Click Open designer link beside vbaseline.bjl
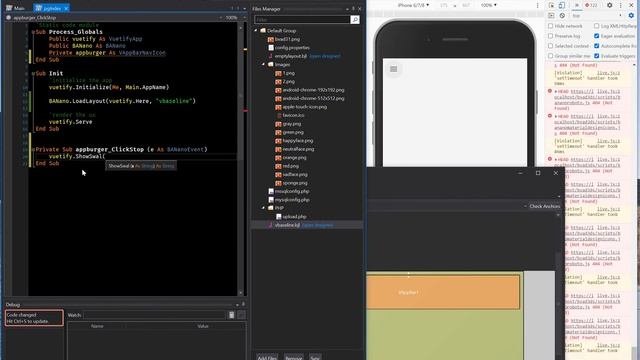640x360 pixels. [317, 225]
